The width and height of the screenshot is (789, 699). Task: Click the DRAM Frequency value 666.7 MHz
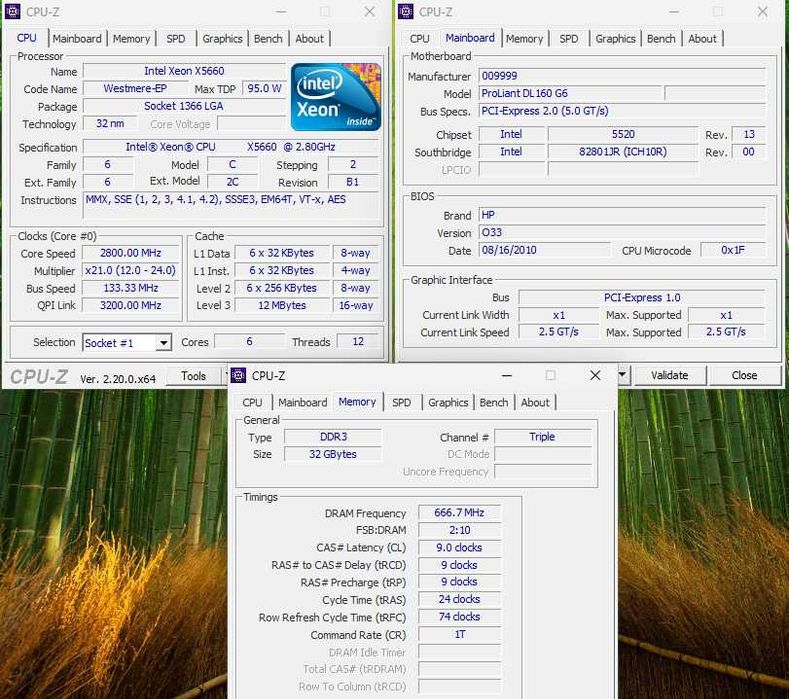click(x=459, y=513)
